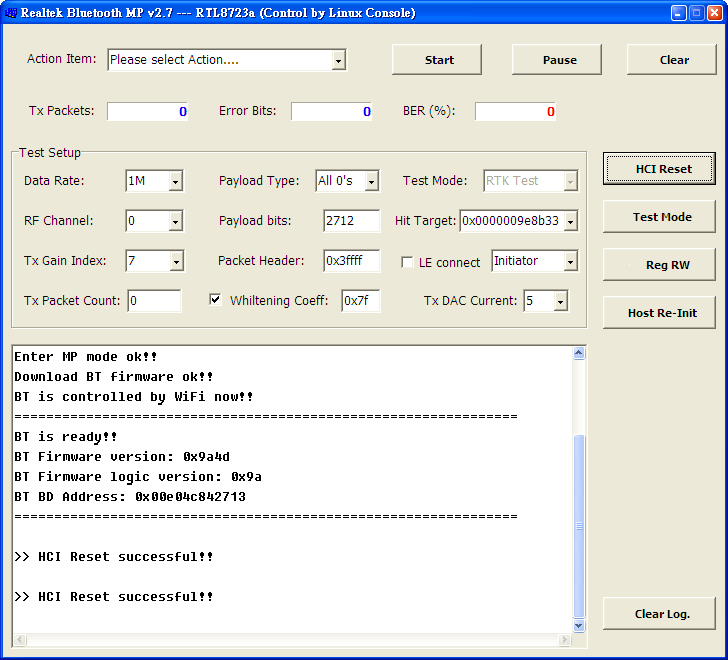
Task: Click the Tx Packets value field
Action: 148,111
